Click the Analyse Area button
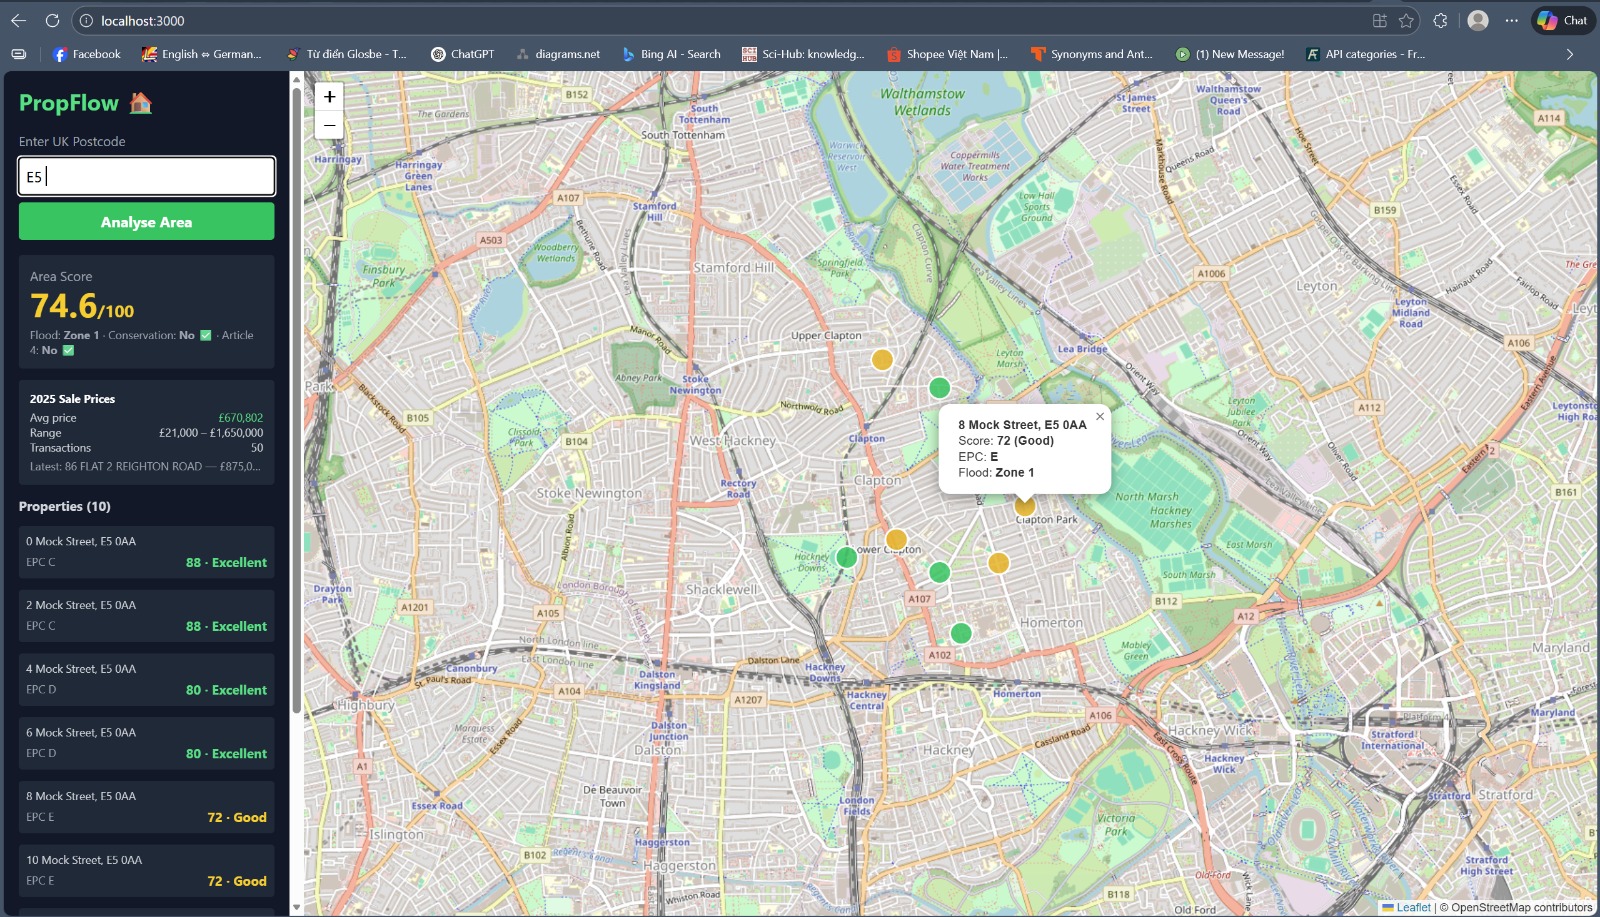1600x917 pixels. pos(146,222)
